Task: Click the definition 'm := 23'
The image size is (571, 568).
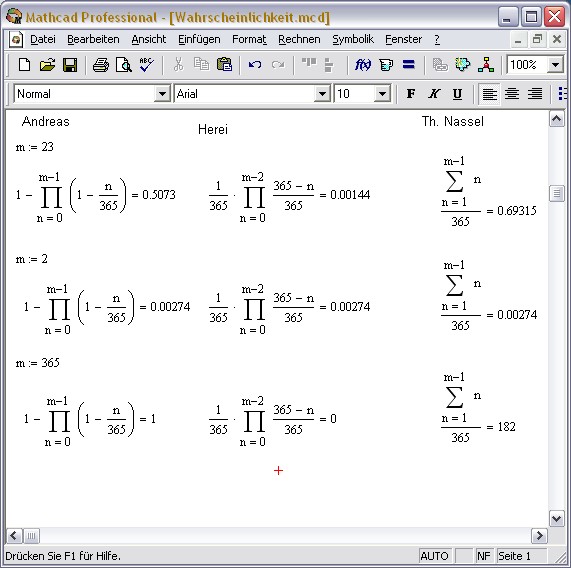Action: pos(35,147)
